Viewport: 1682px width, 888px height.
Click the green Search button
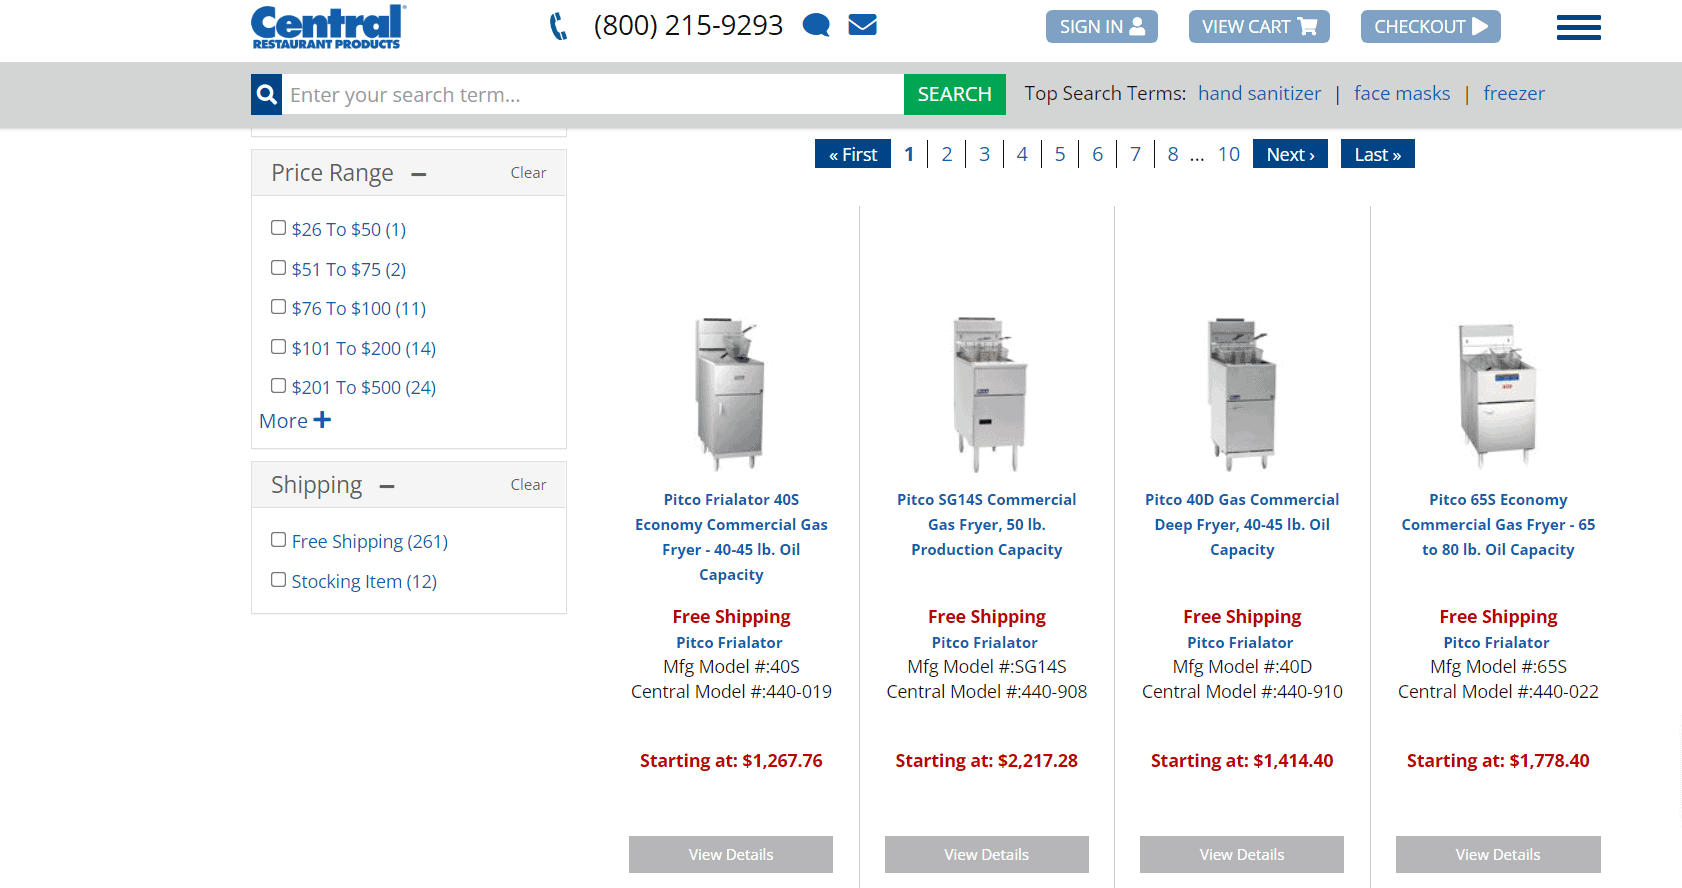point(954,94)
